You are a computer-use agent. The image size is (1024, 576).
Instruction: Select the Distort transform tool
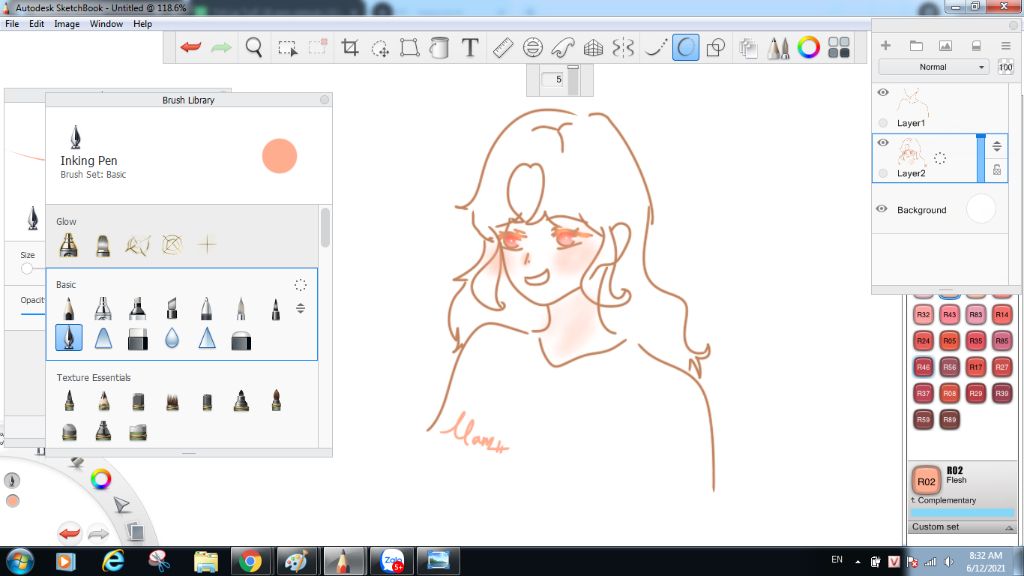coord(409,48)
